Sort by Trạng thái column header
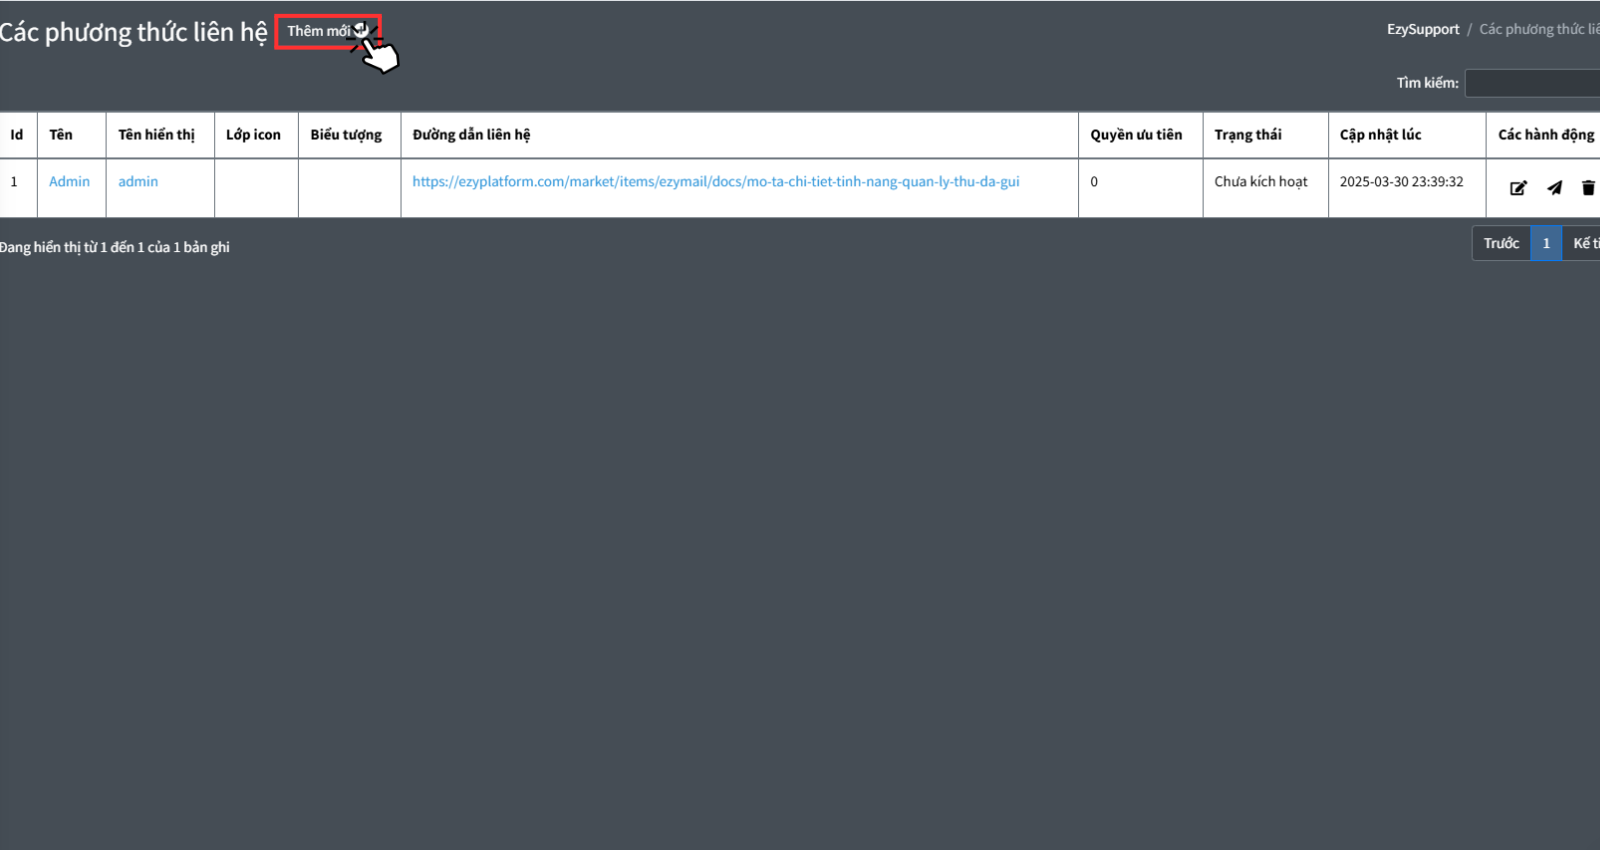Screen dimensions: 1600x850 (1247, 135)
